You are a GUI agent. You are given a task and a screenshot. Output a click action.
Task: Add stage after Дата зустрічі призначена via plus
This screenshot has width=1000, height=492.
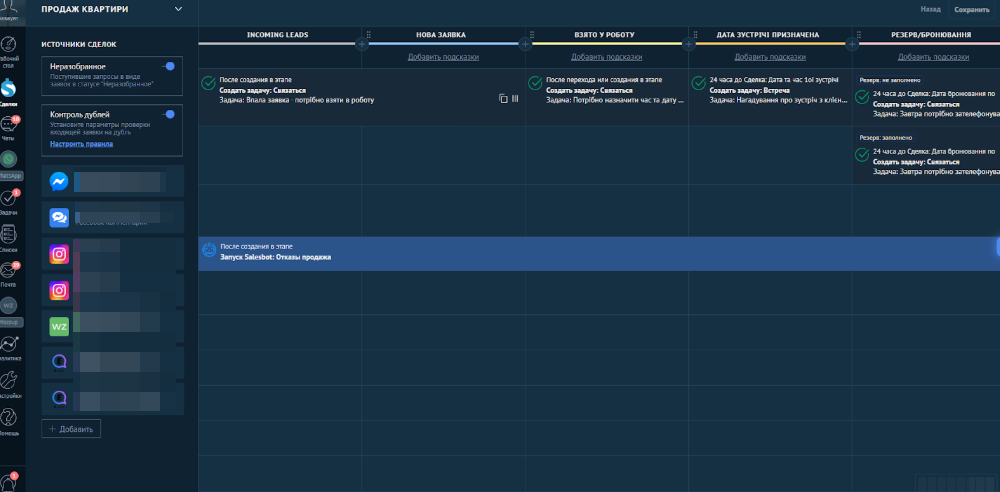pos(851,44)
